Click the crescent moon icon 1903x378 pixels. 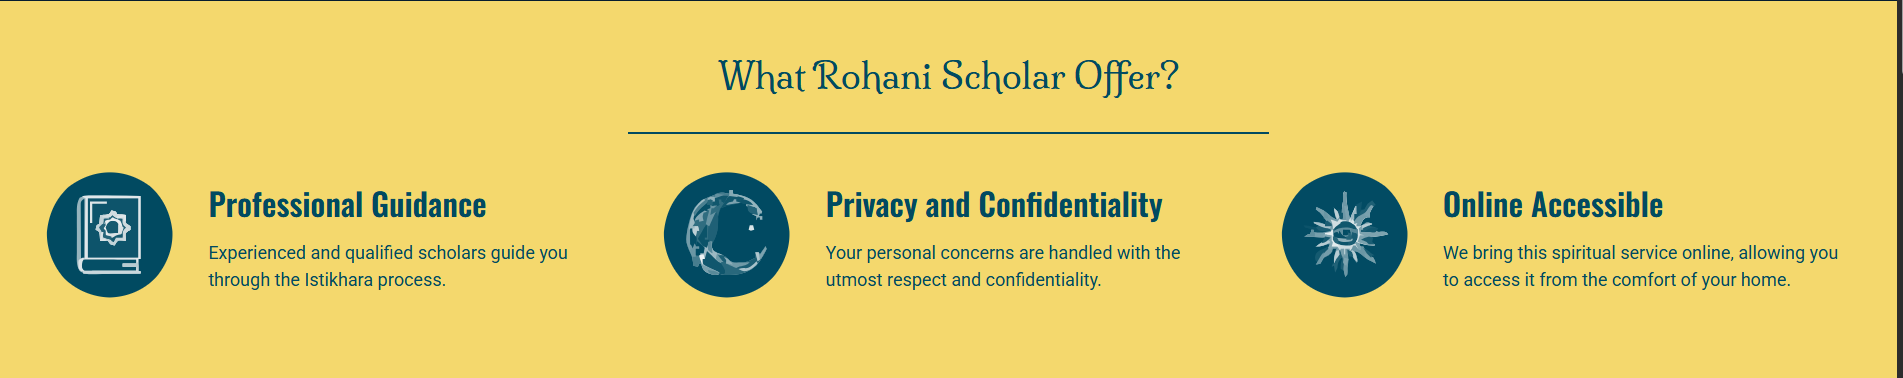pos(727,235)
